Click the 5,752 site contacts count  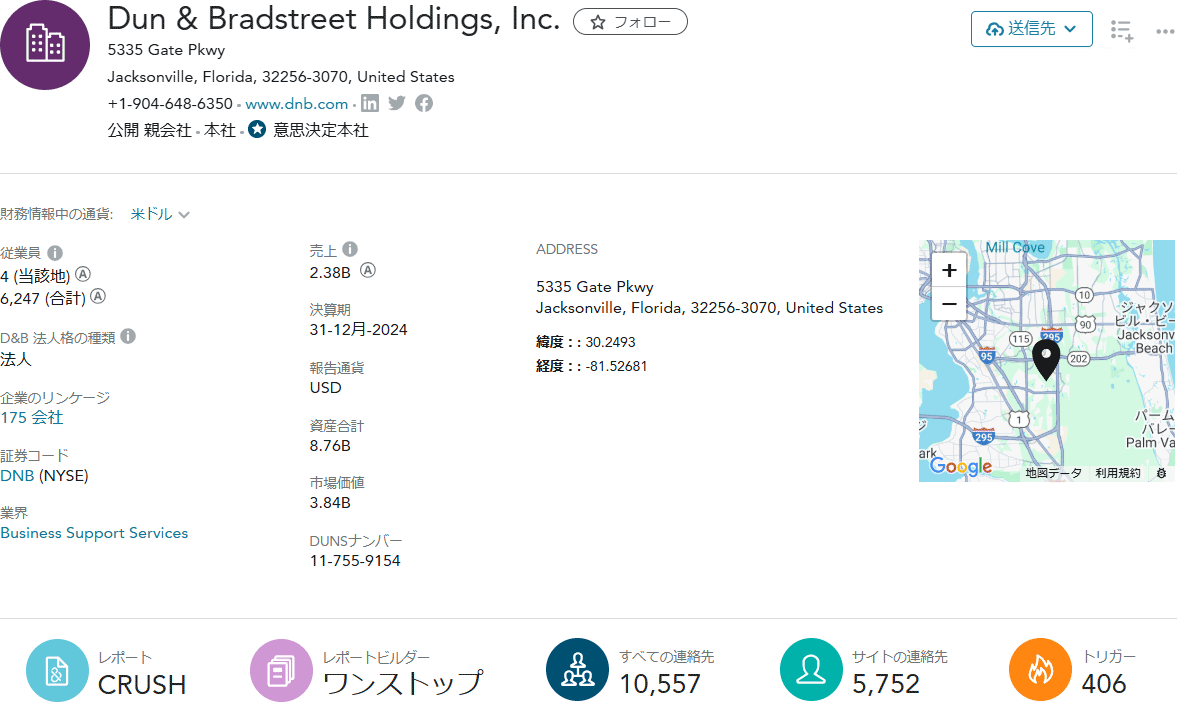pyautogui.click(x=886, y=683)
